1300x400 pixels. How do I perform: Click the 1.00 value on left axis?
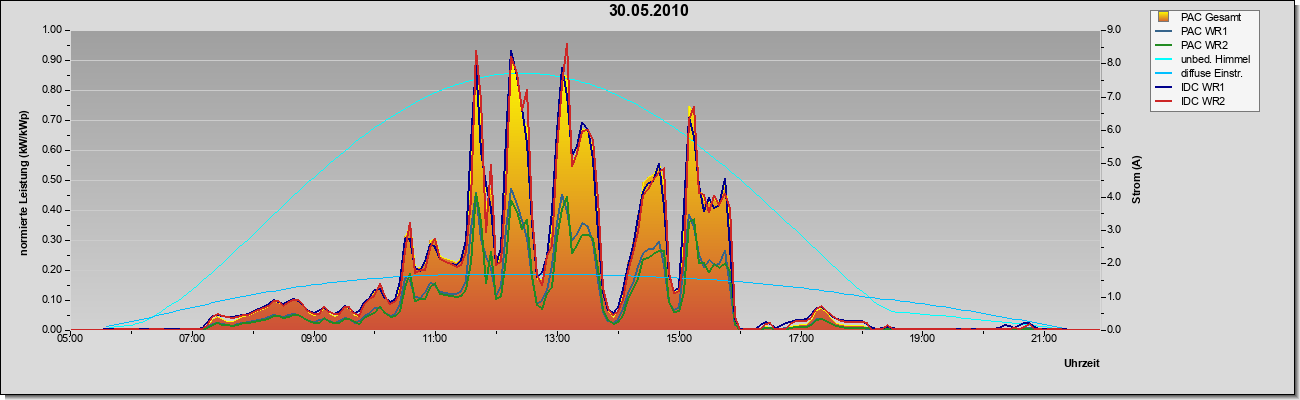click(x=51, y=30)
